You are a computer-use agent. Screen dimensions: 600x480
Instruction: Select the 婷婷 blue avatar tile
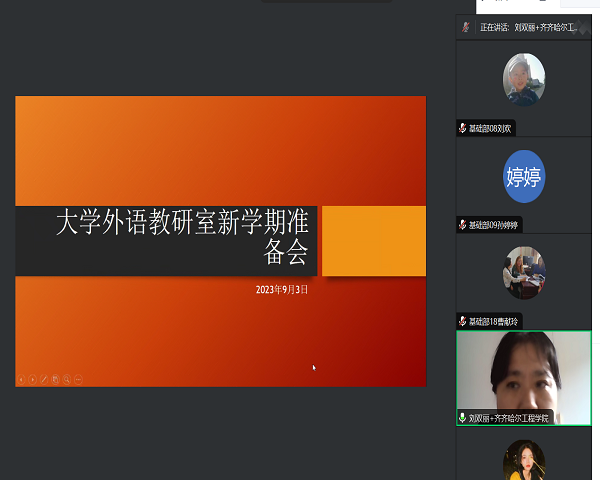524,177
